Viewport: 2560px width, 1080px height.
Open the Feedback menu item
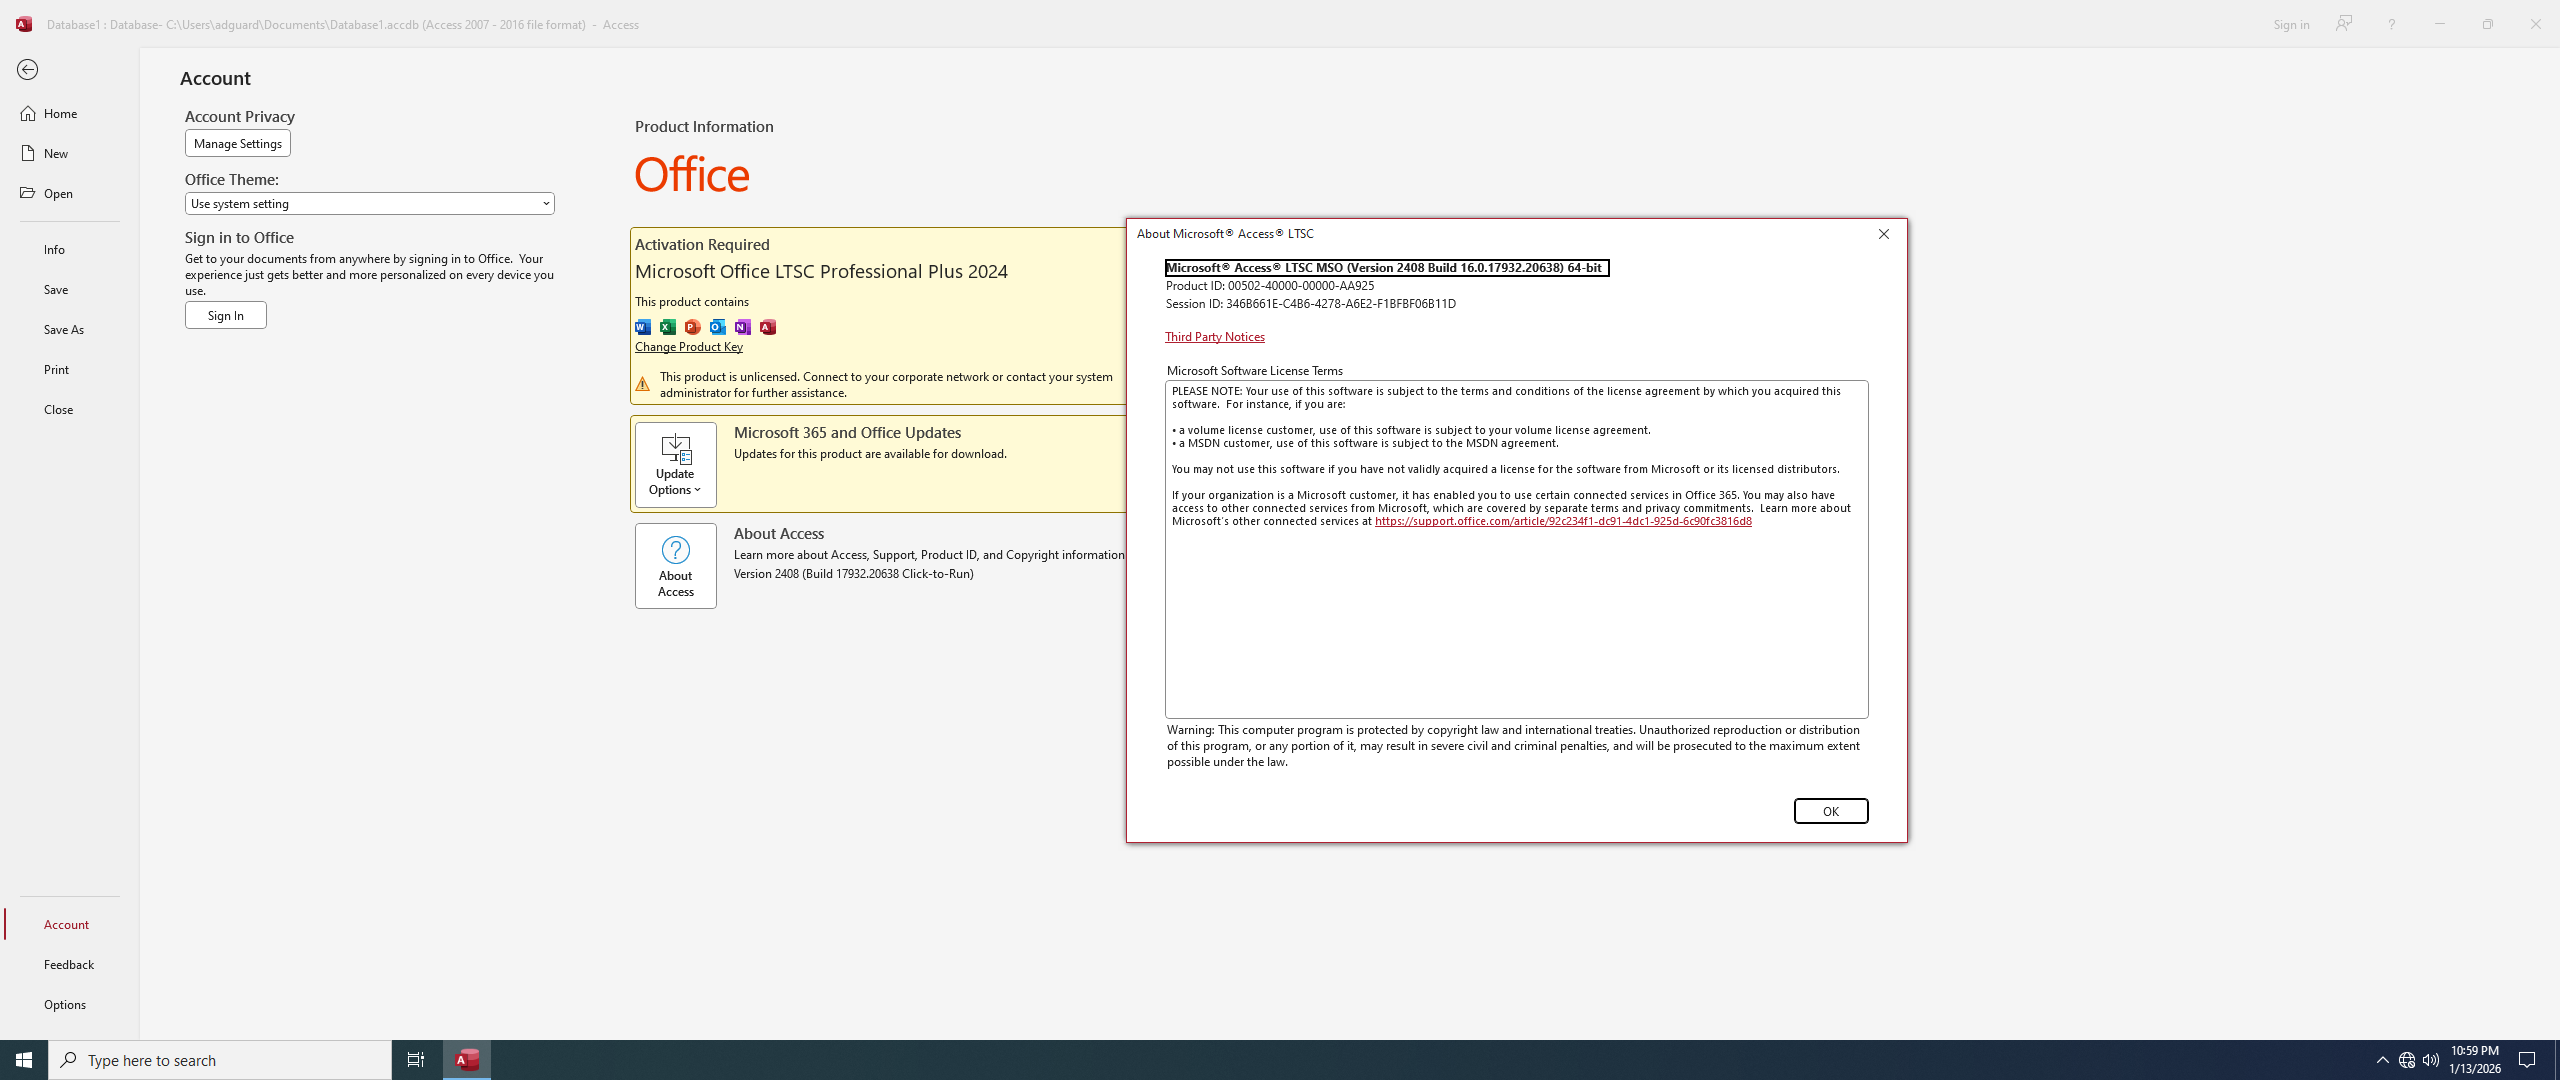(x=69, y=964)
